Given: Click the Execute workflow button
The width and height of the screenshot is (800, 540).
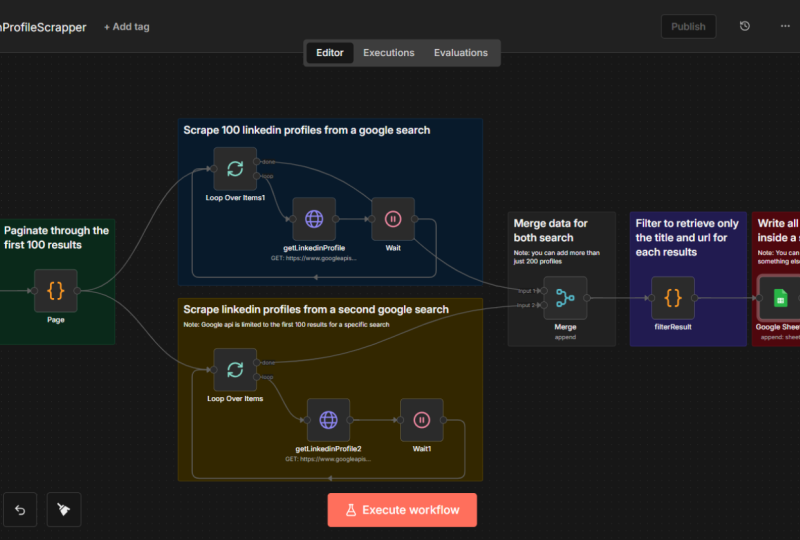Looking at the screenshot, I should [402, 510].
